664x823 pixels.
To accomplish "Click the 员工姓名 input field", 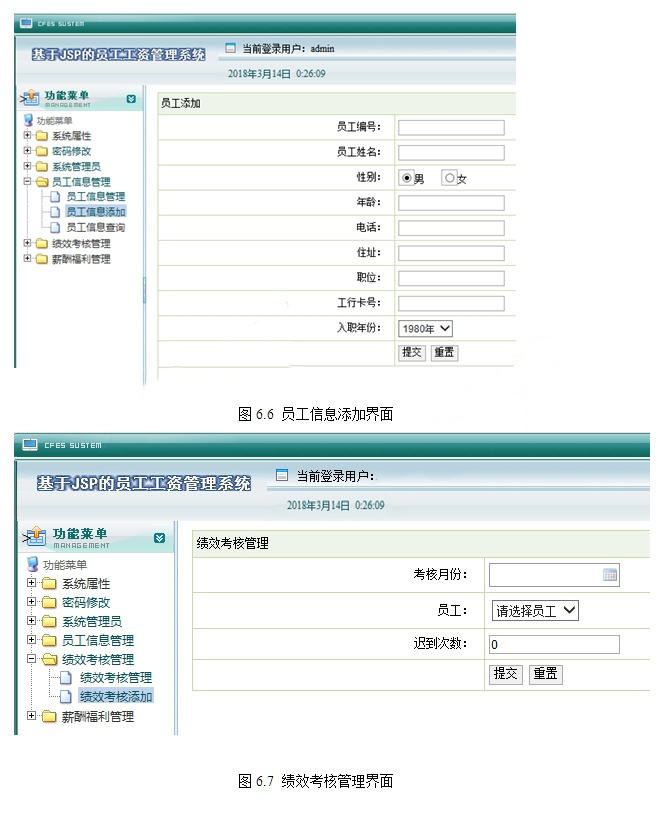I will pyautogui.click(x=451, y=153).
